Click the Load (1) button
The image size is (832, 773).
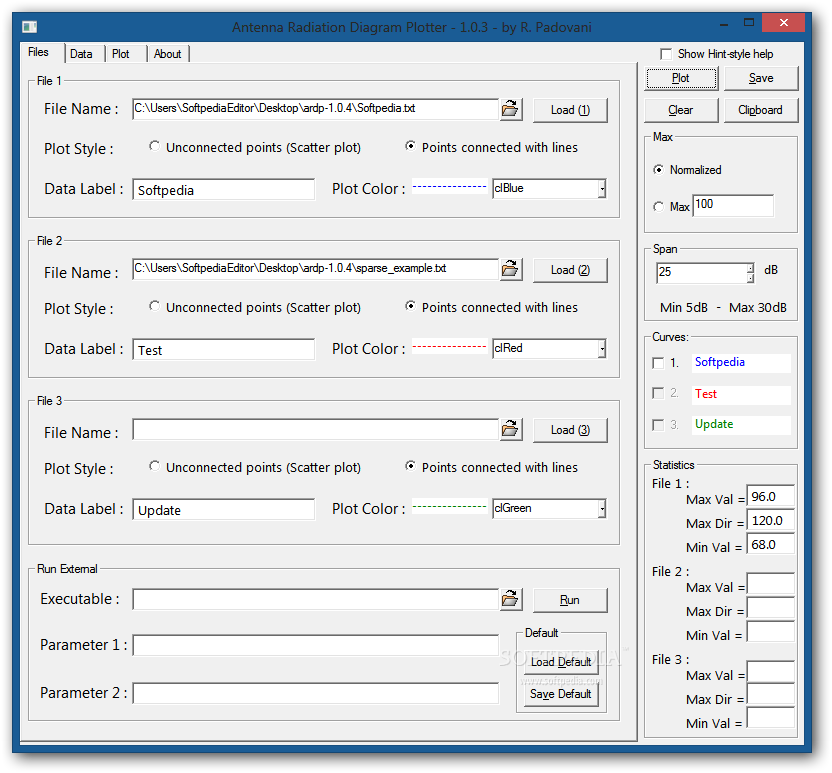(570, 110)
